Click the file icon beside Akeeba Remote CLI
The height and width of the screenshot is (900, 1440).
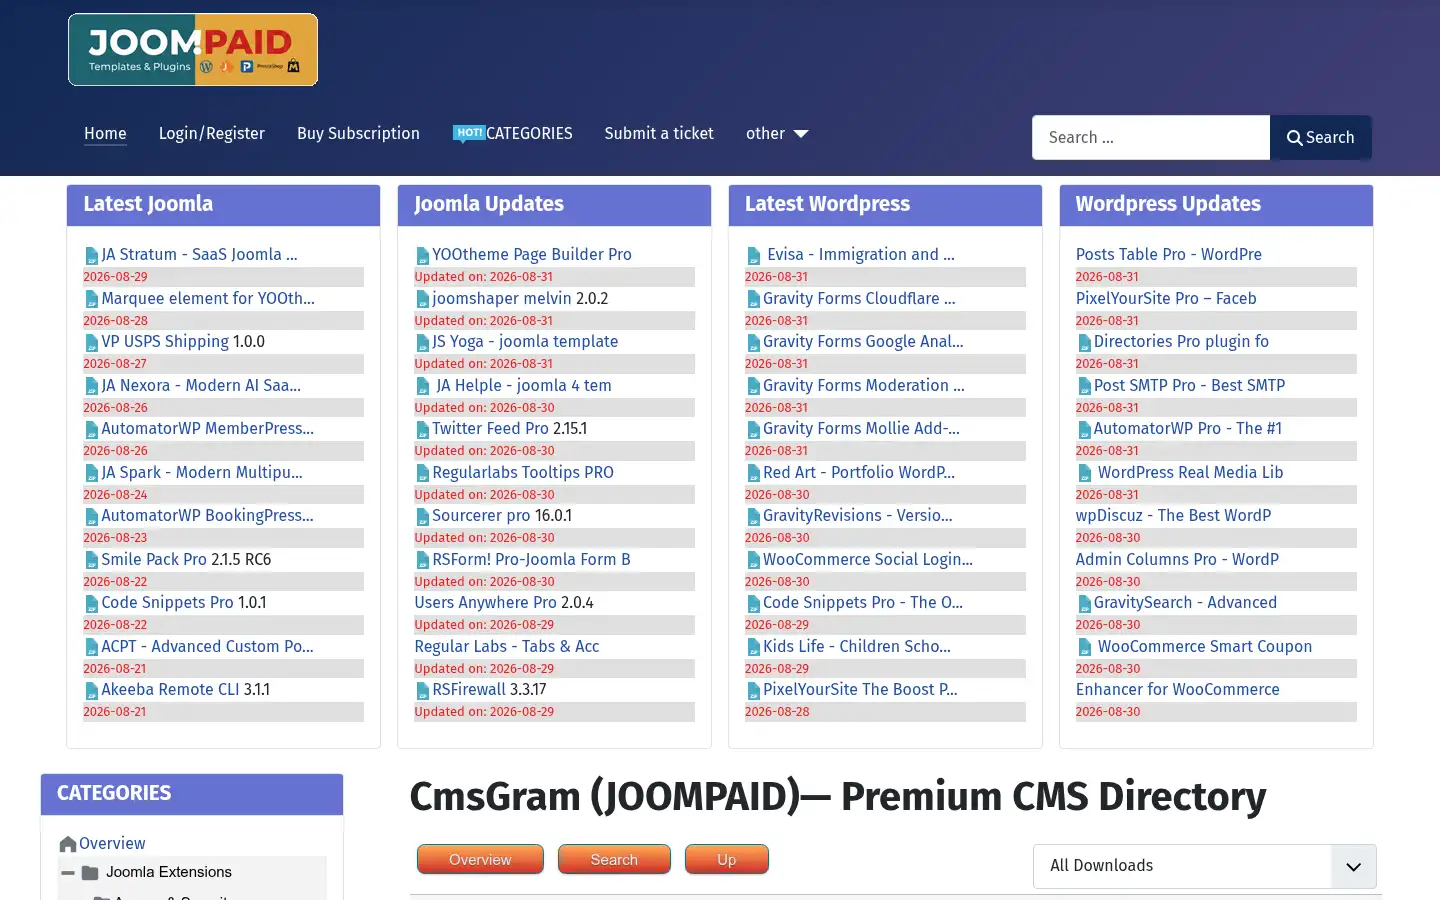click(92, 691)
